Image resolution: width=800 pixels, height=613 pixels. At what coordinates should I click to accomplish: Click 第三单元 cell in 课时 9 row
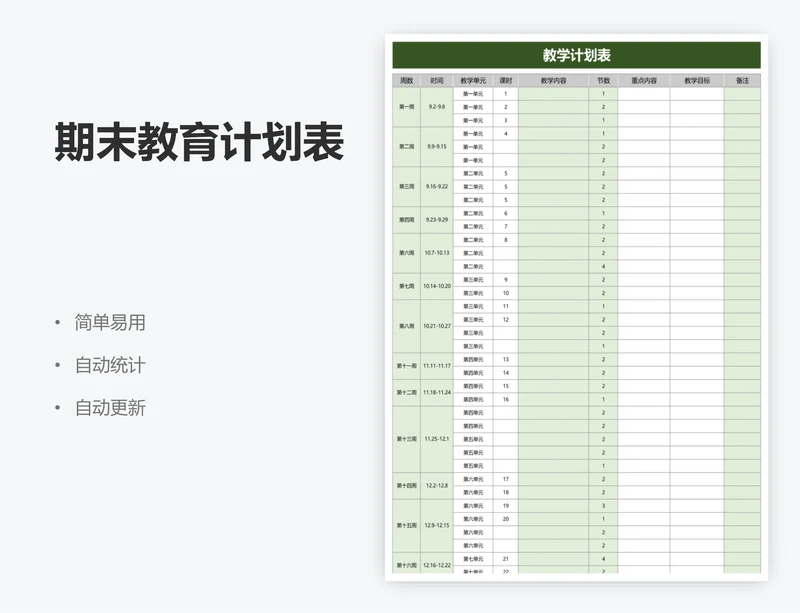click(x=473, y=280)
